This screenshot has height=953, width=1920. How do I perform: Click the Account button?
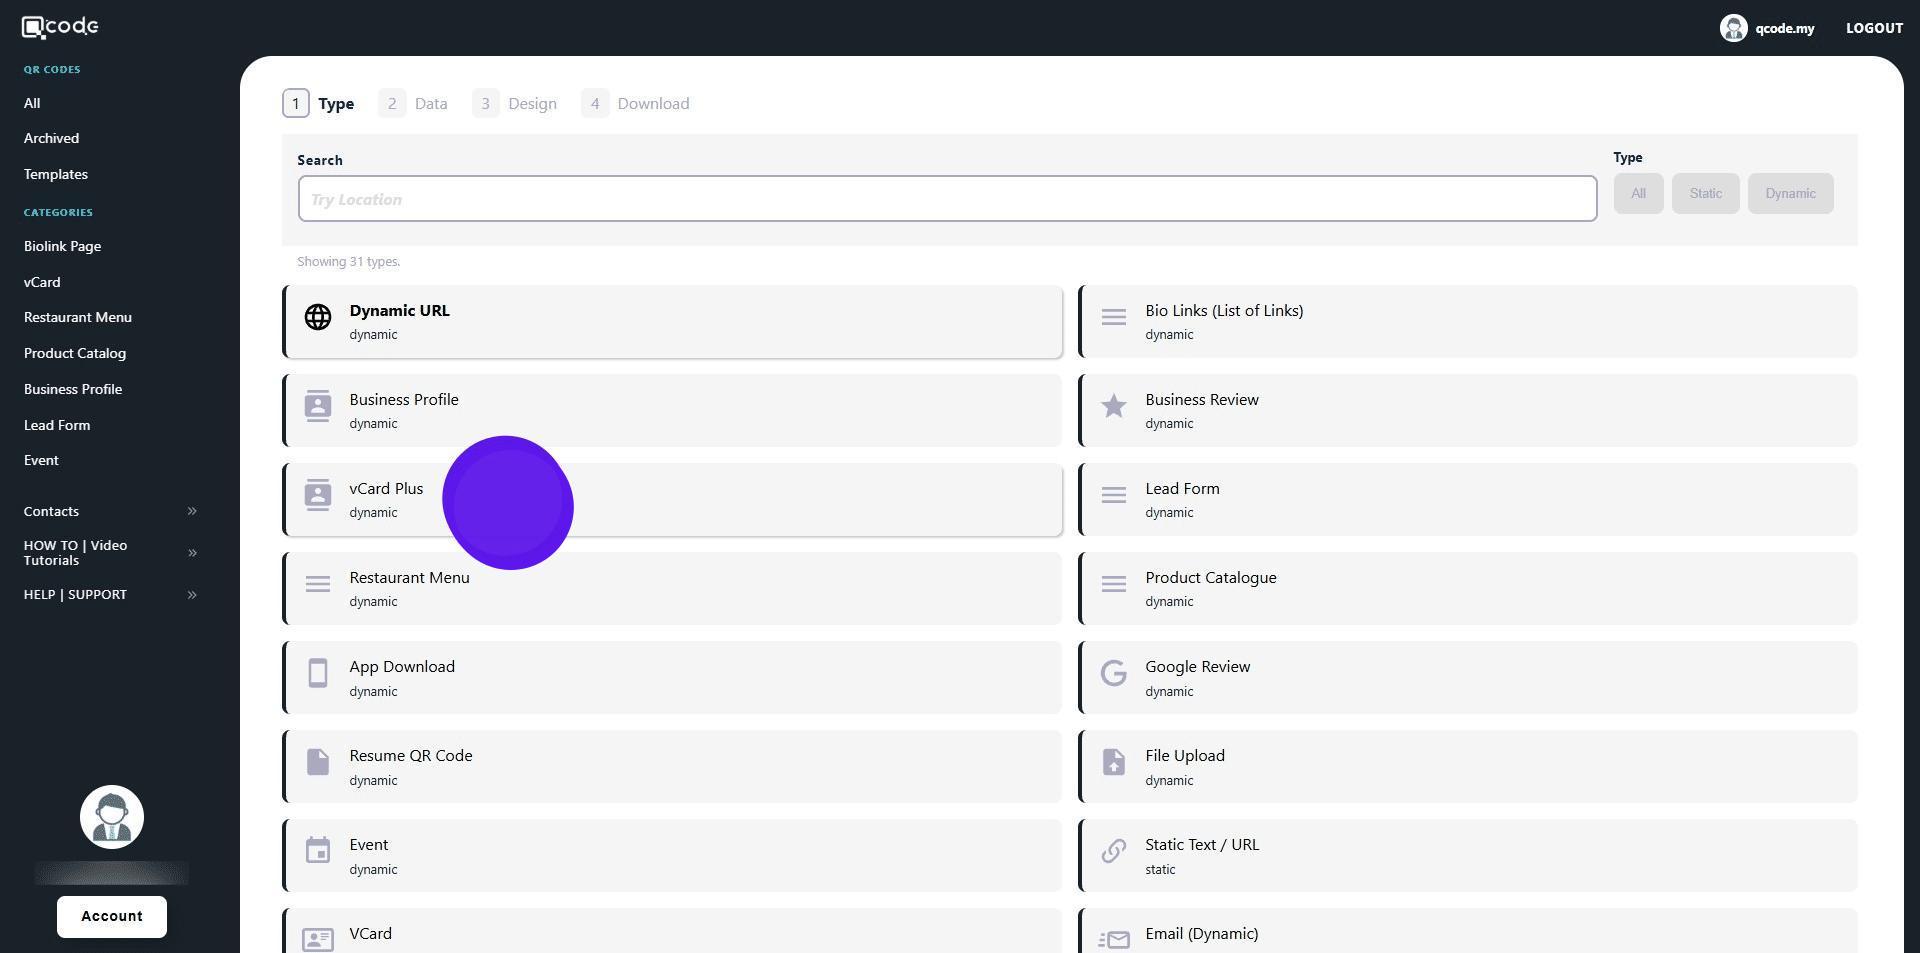112,917
